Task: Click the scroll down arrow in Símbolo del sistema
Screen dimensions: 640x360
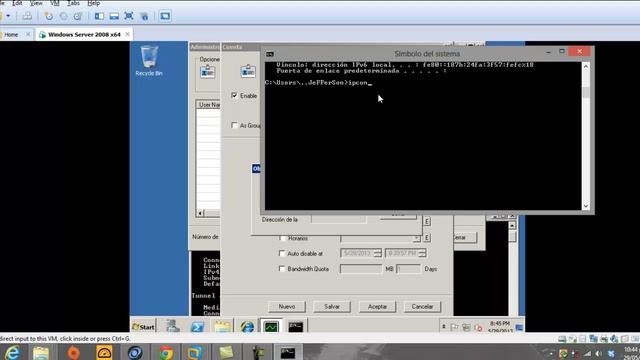Action: click(586, 206)
